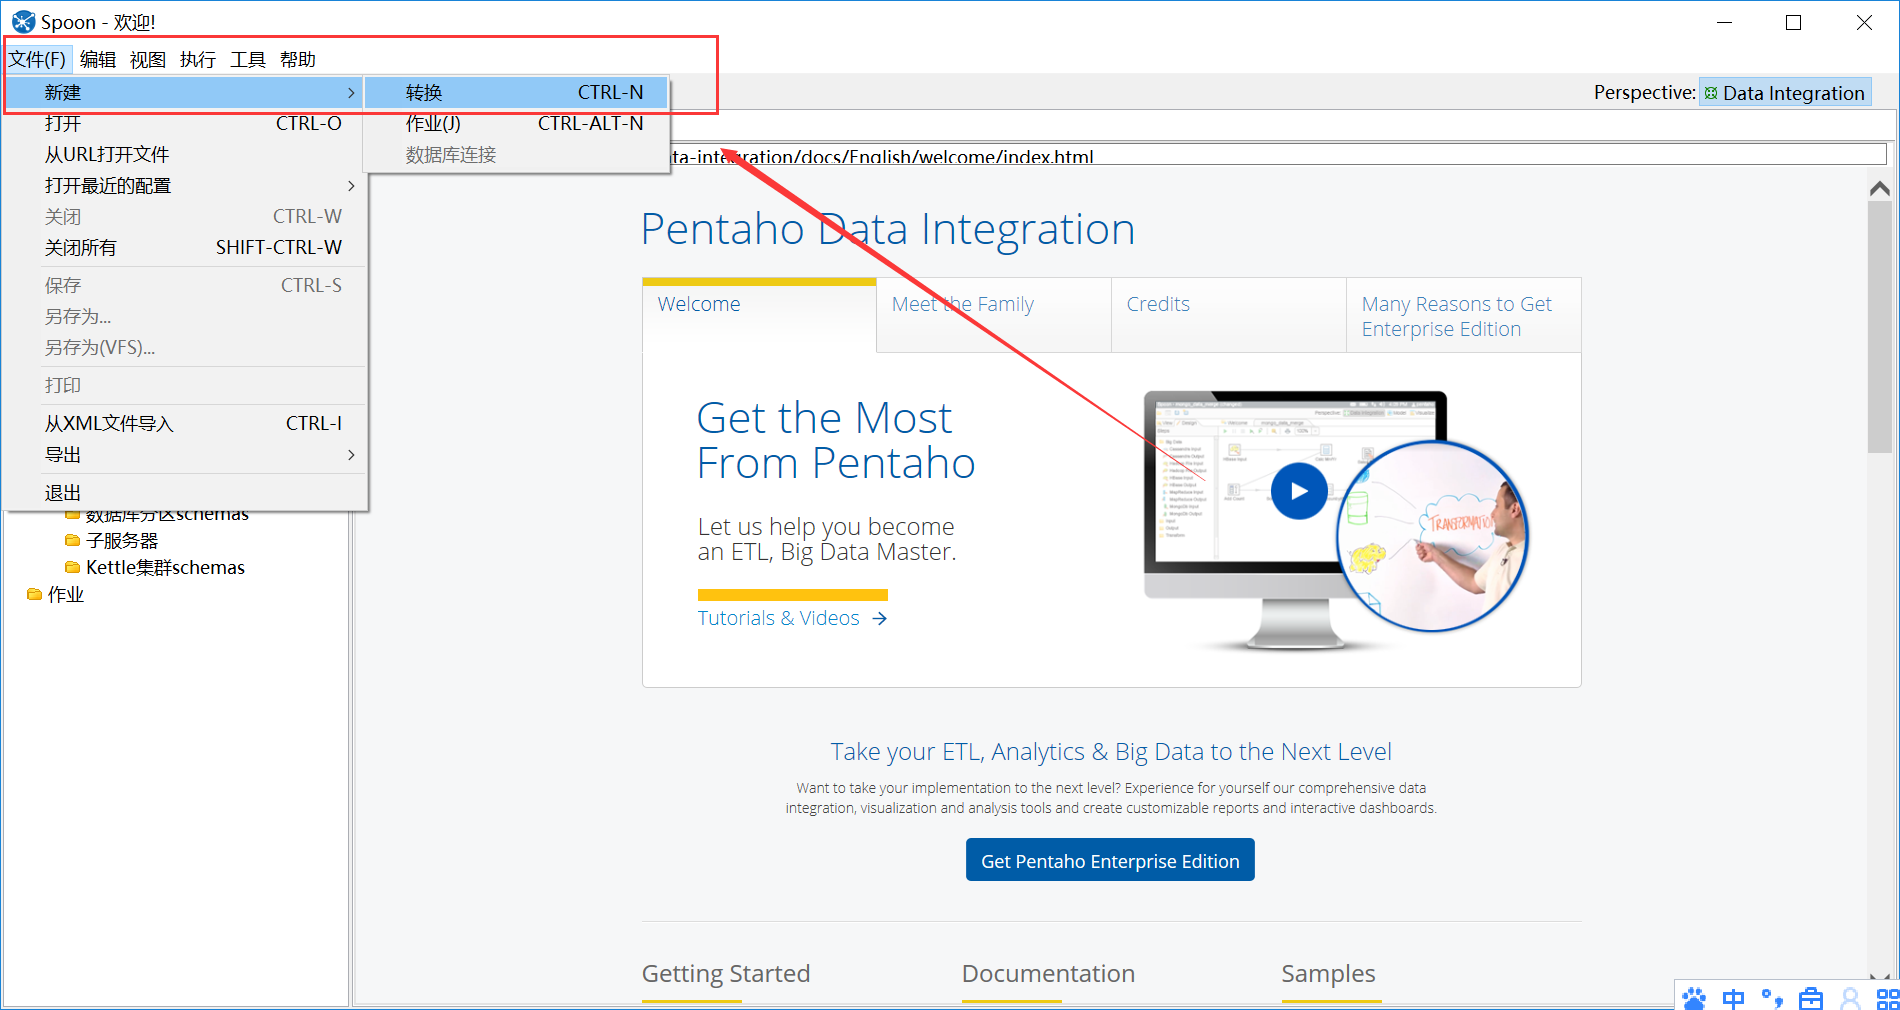Click the Documentation heading
The width and height of the screenshot is (1900, 1010).
pyautogui.click(x=1048, y=973)
